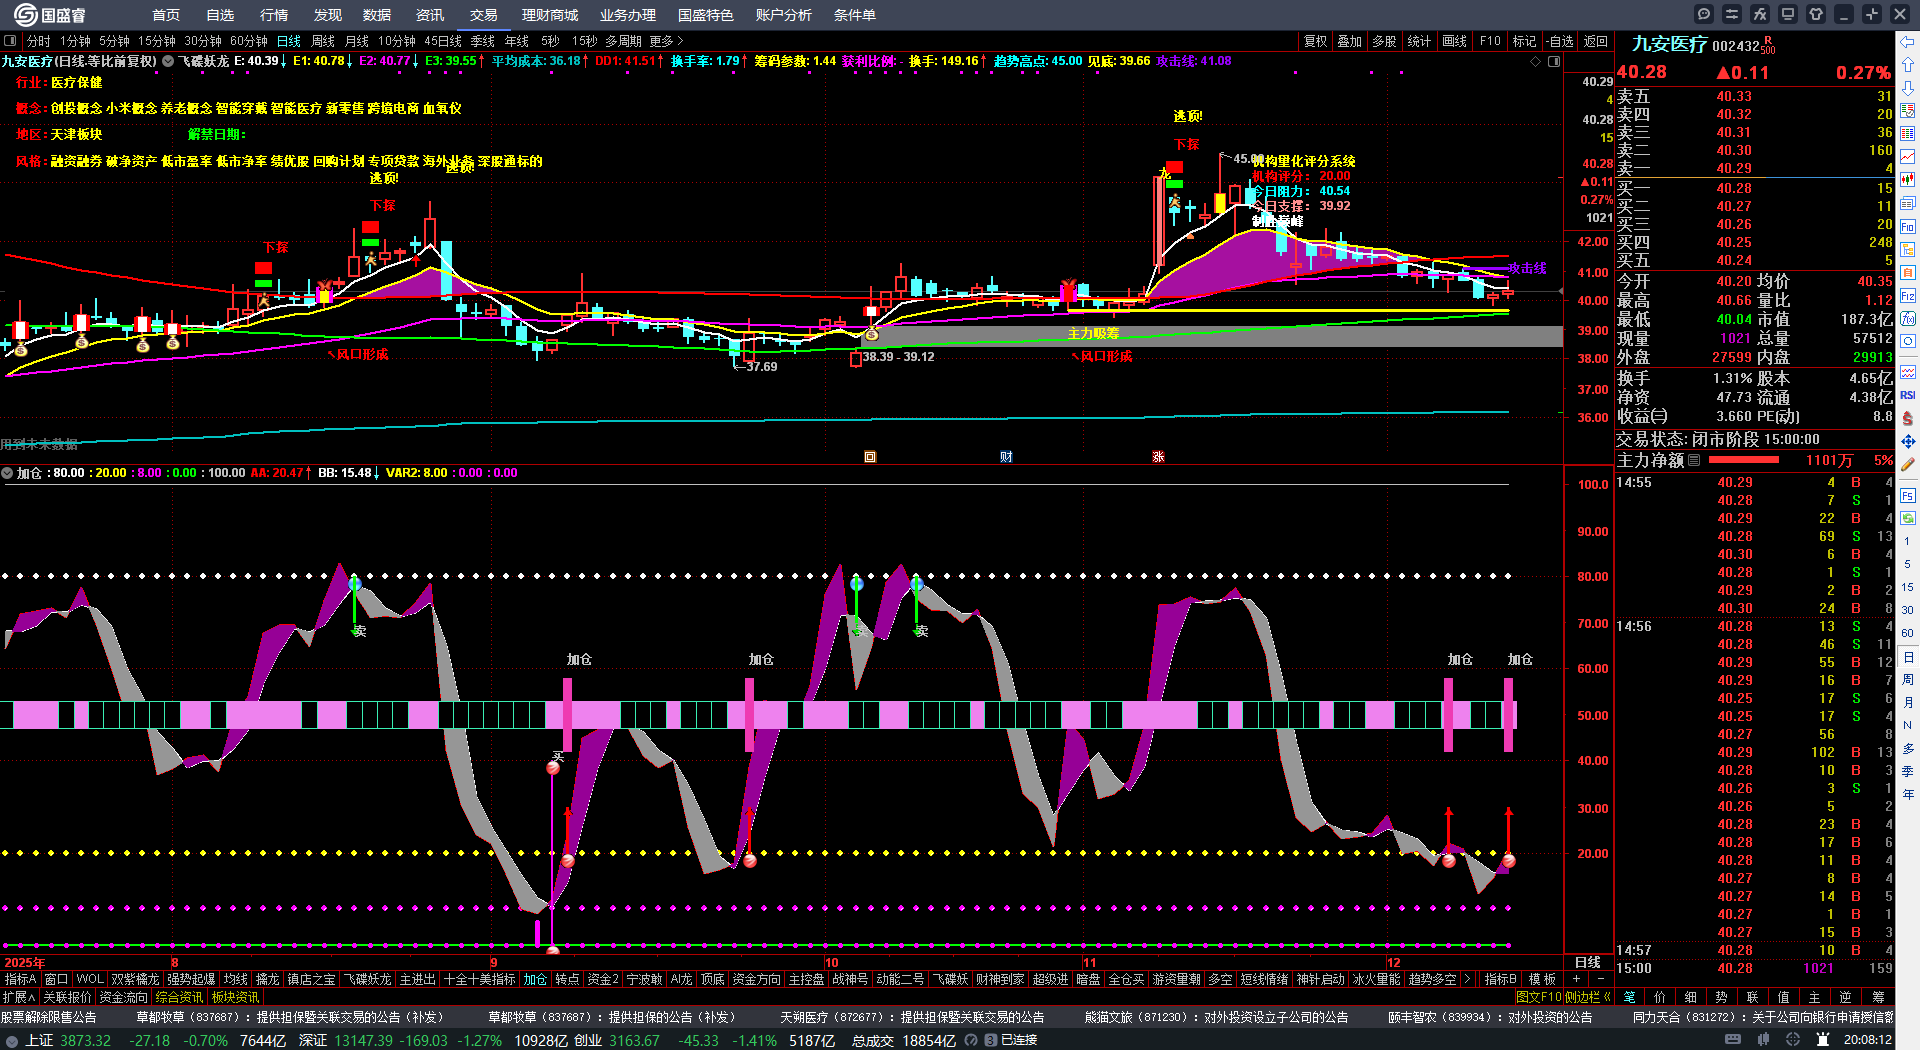The image size is (1920, 1050).
Task: Click the small panel icon before 分时
Action: [10, 41]
